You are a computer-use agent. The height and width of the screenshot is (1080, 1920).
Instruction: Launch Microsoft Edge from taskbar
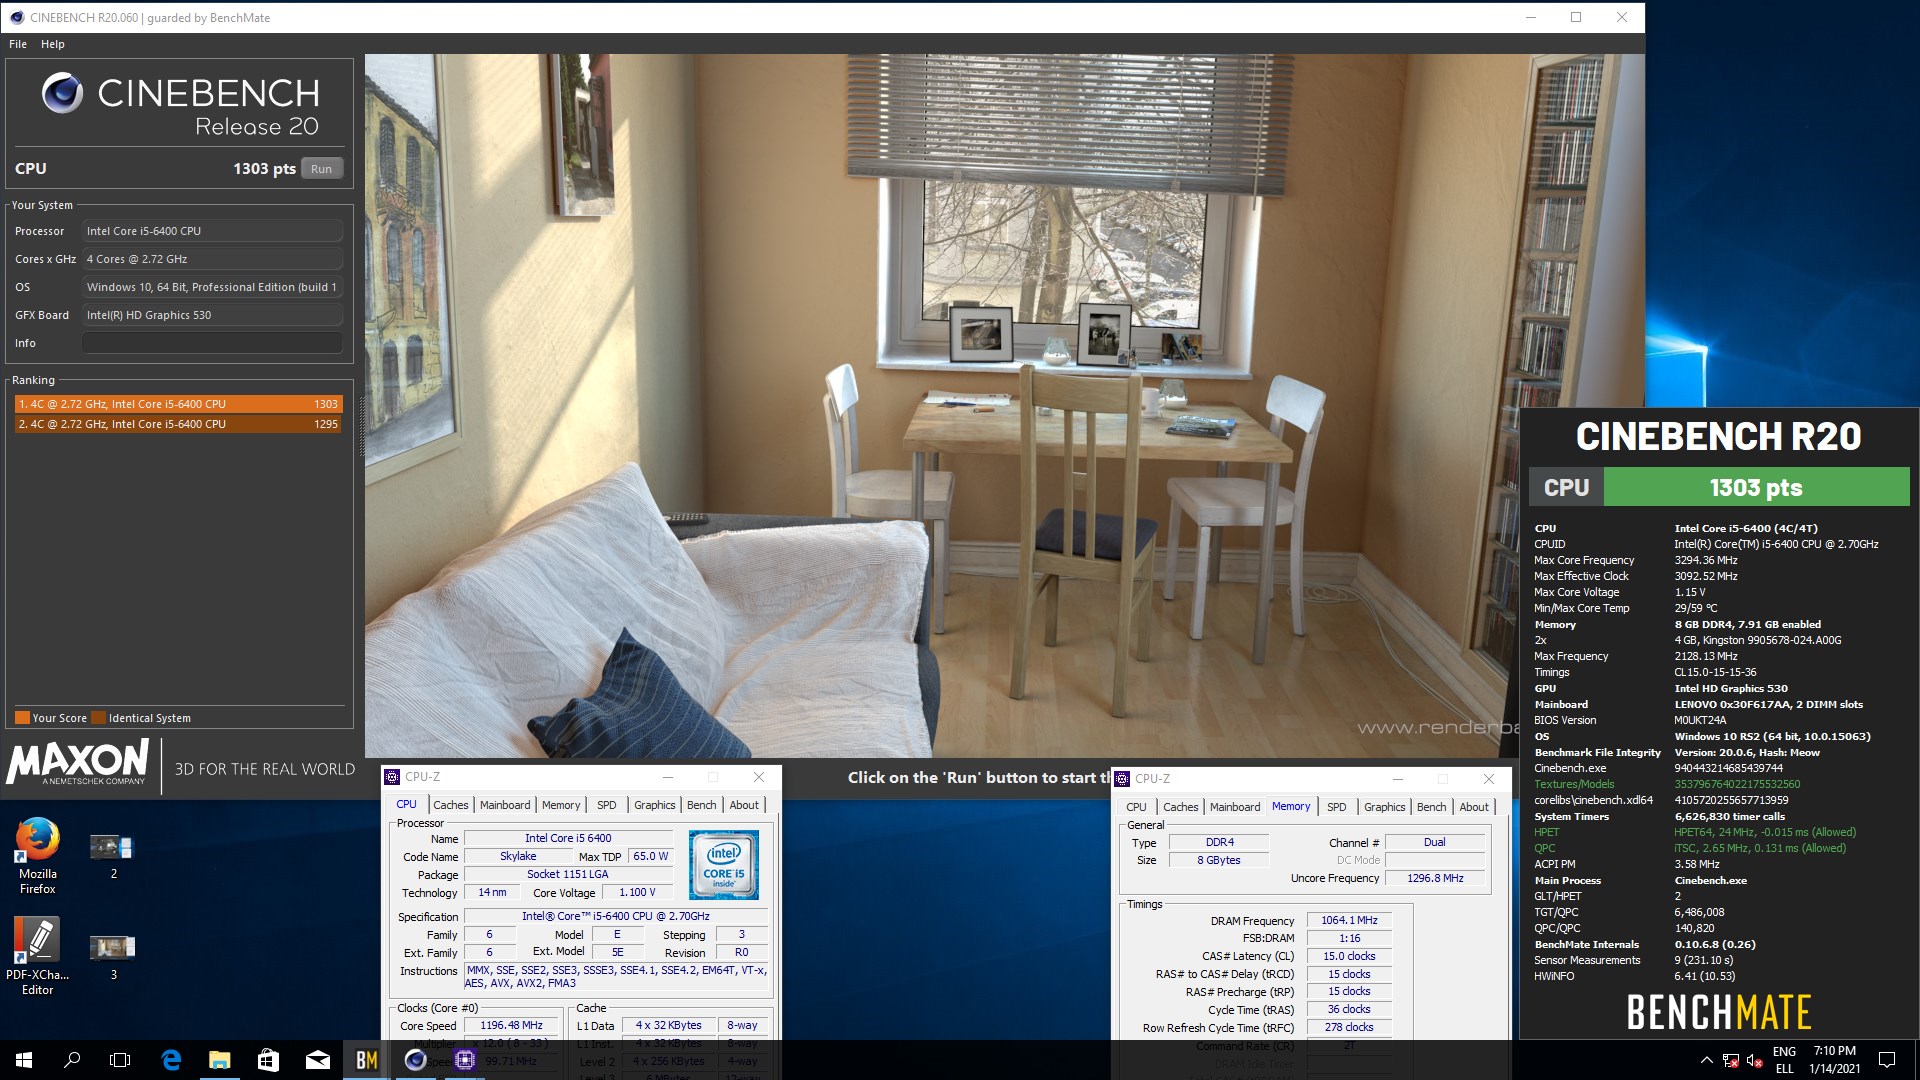[171, 1060]
